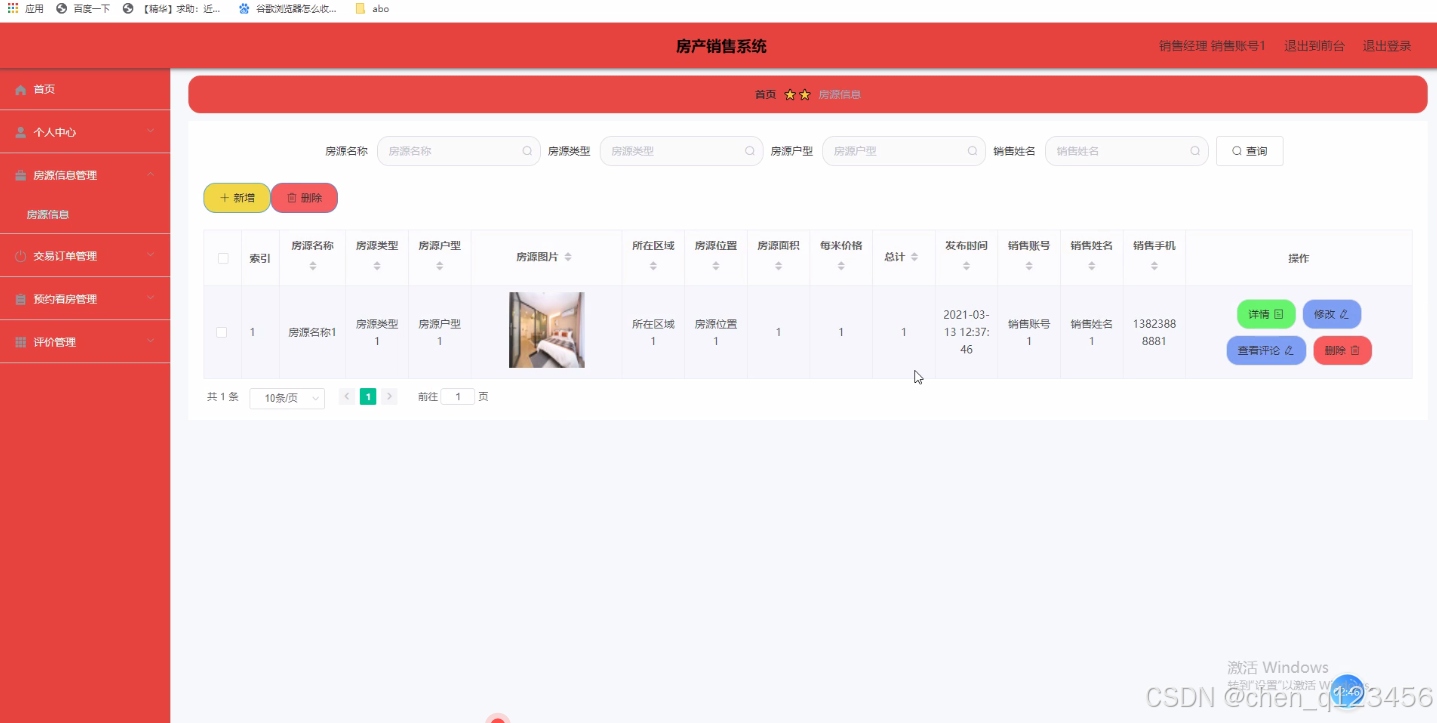The height and width of the screenshot is (723, 1437).
Task: Click the user icon on 个人中心
Action: [x=22, y=131]
